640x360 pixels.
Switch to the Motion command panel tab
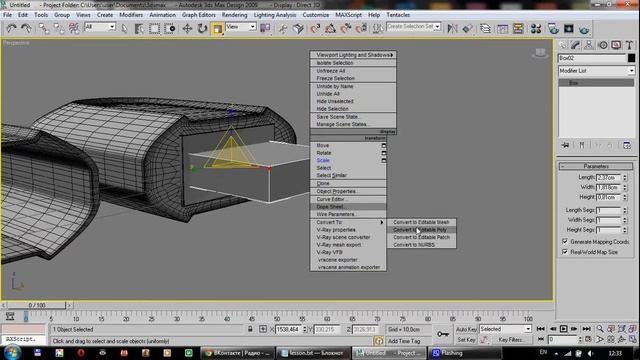pos(602,45)
